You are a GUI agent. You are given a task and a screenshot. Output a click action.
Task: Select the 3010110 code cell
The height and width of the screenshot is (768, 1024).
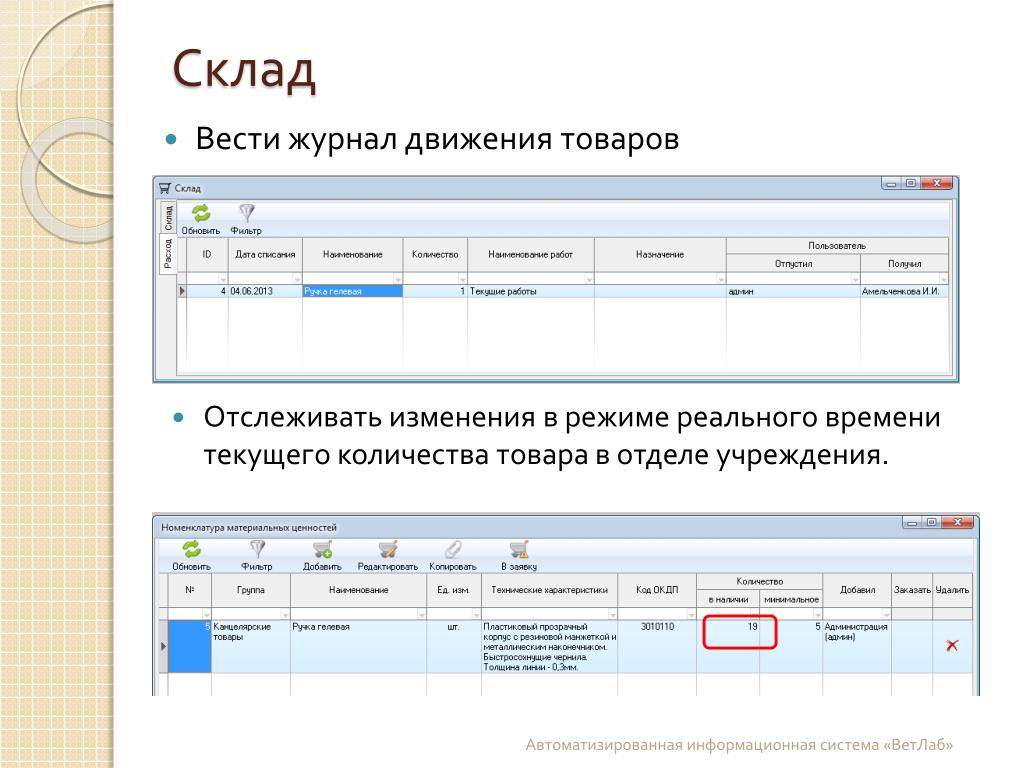pyautogui.click(x=657, y=647)
